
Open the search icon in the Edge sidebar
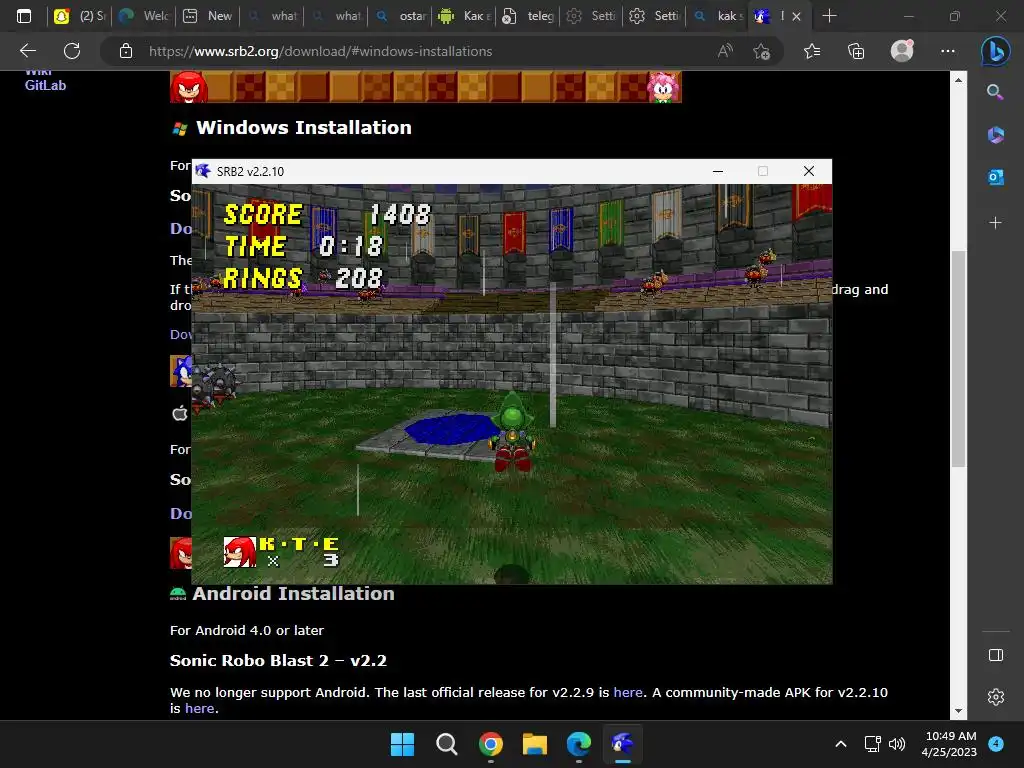click(995, 92)
